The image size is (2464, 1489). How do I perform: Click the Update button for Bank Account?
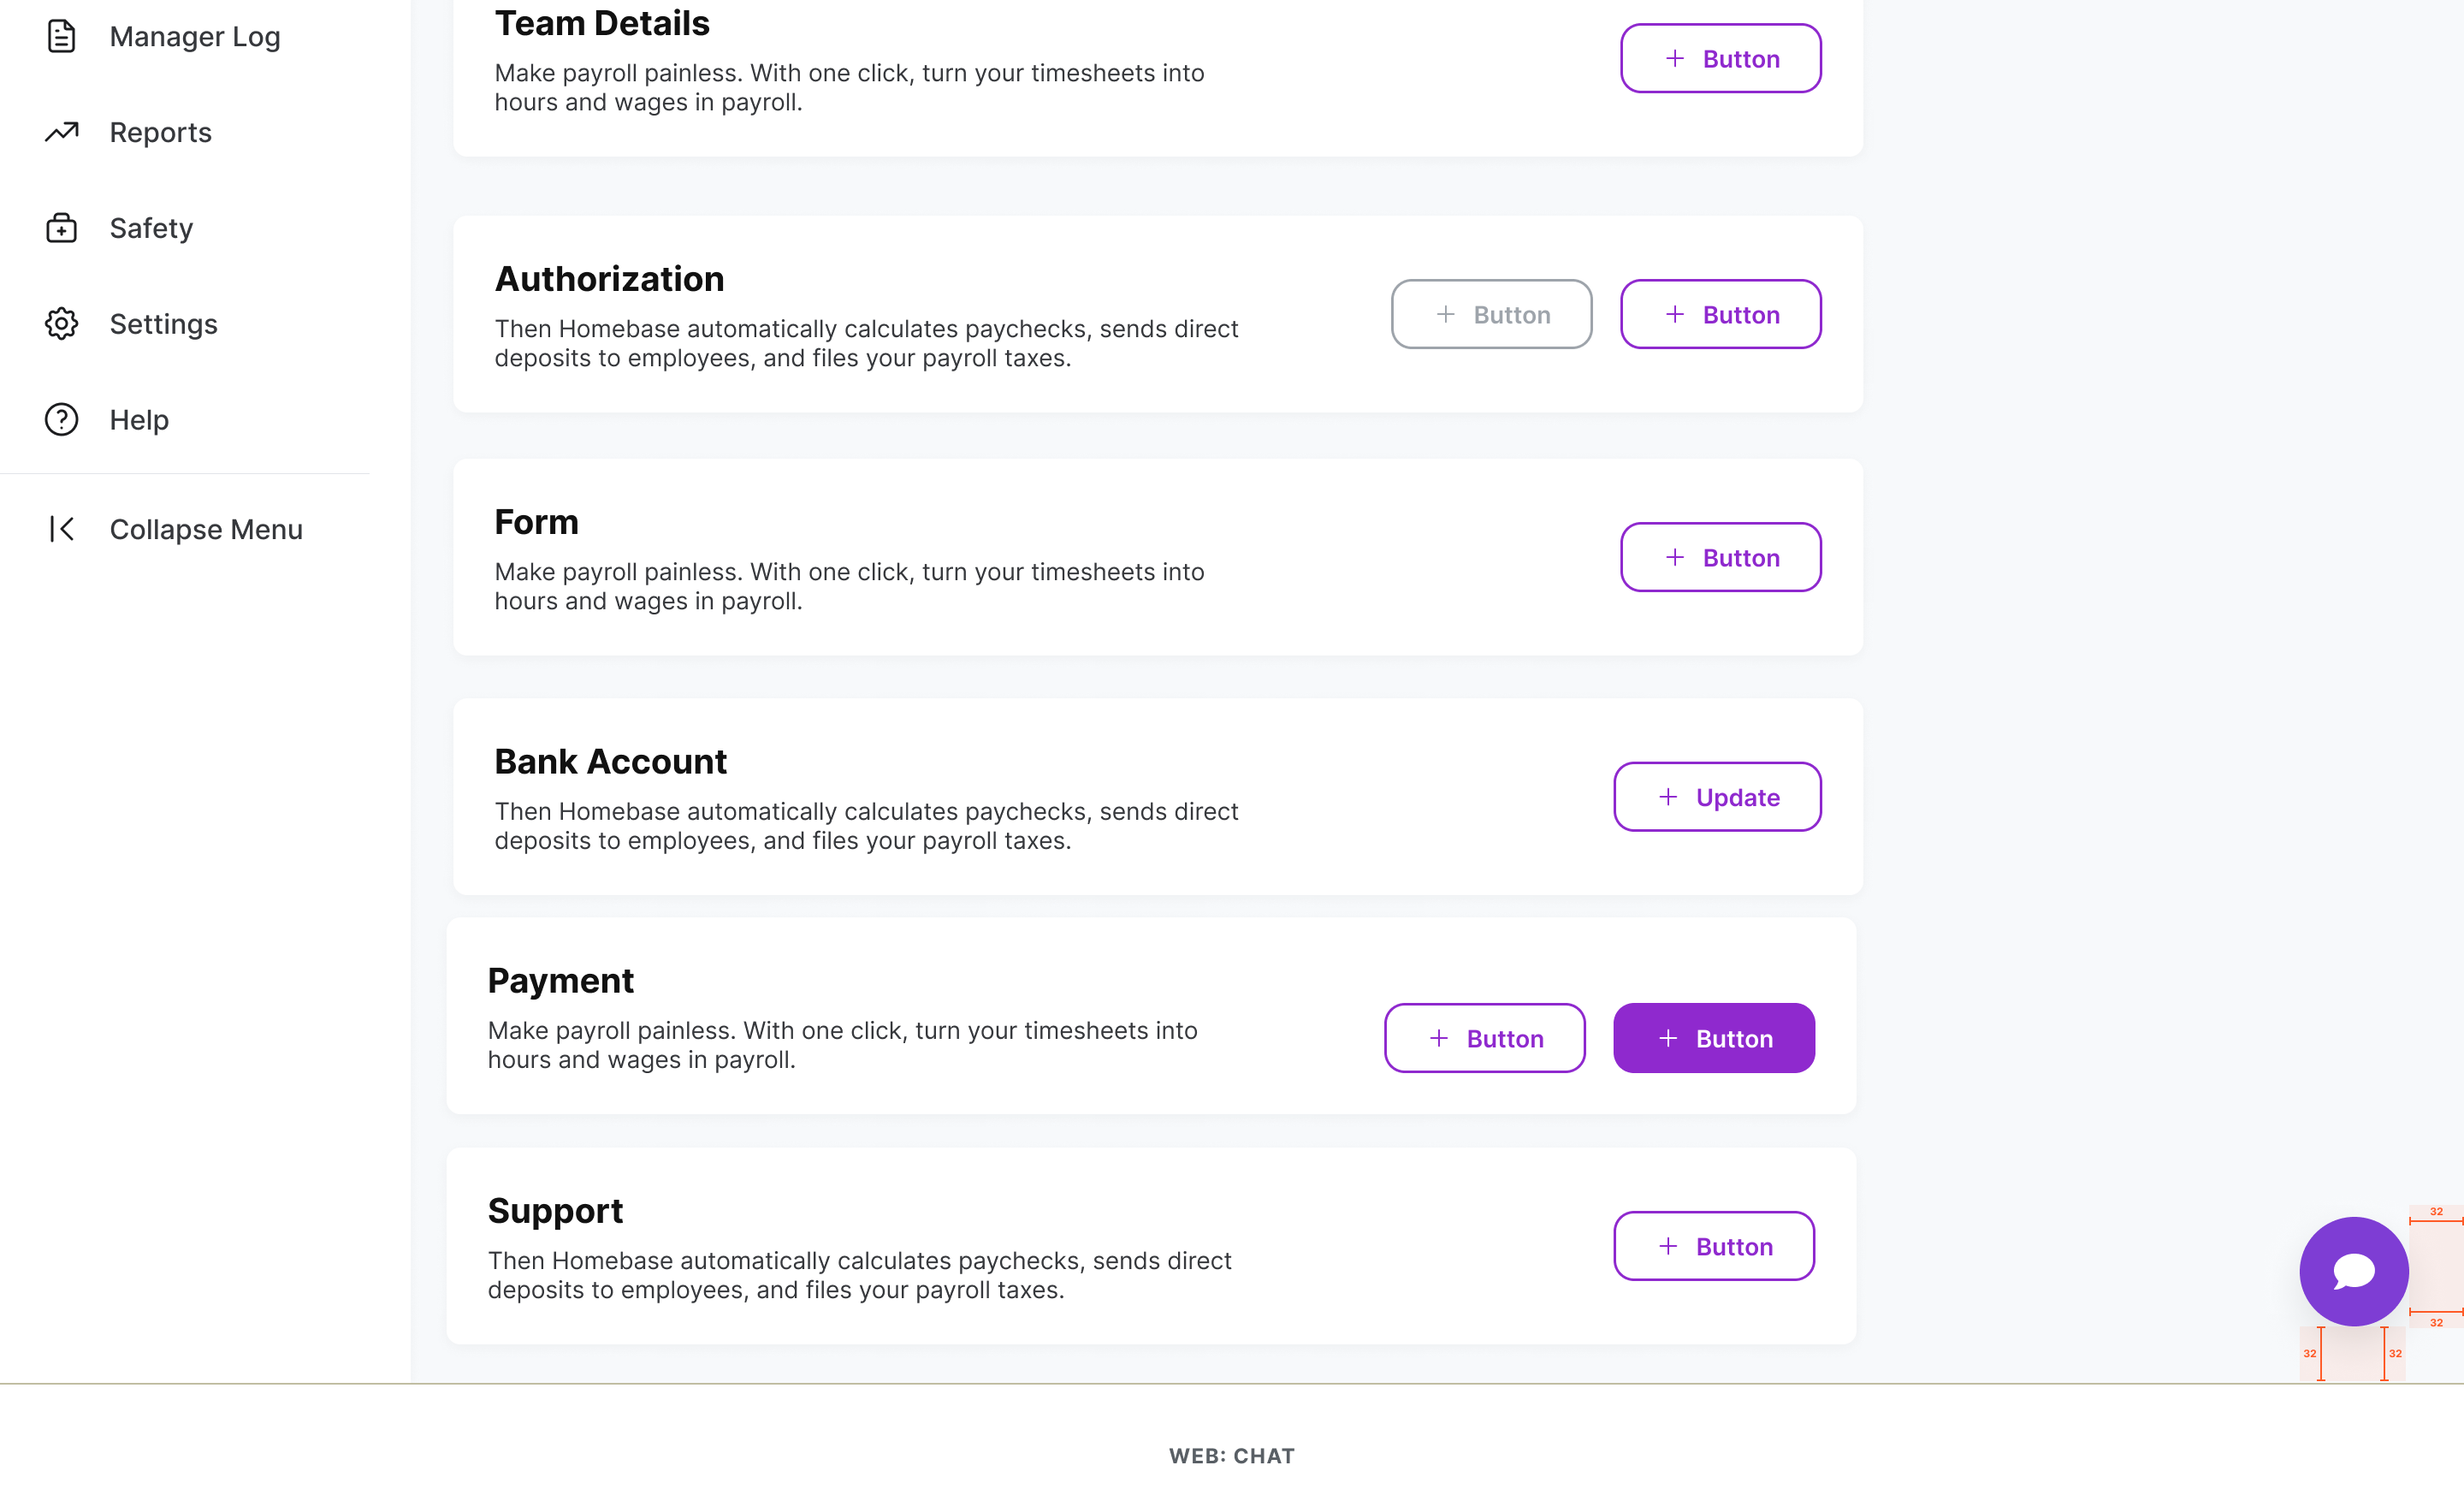coord(1717,797)
